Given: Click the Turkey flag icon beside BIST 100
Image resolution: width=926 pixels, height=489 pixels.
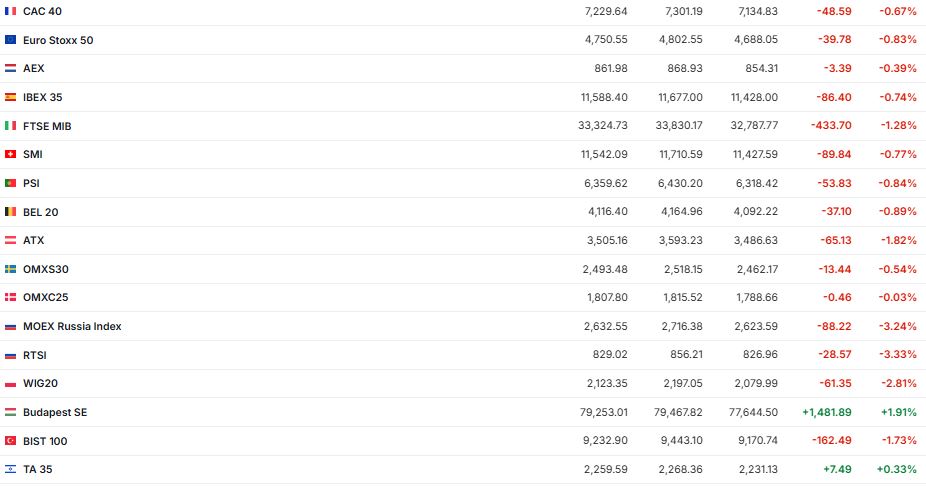Looking at the screenshot, I should click(x=10, y=441).
